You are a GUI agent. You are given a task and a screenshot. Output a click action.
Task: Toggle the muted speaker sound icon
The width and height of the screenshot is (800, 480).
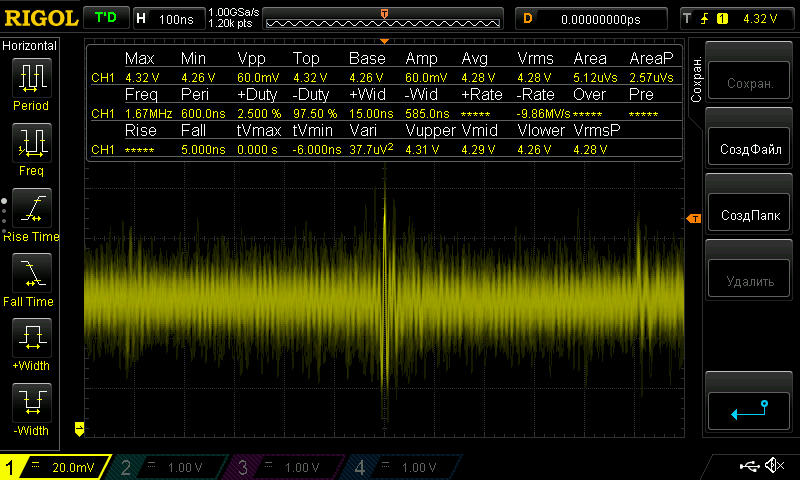tap(773, 466)
